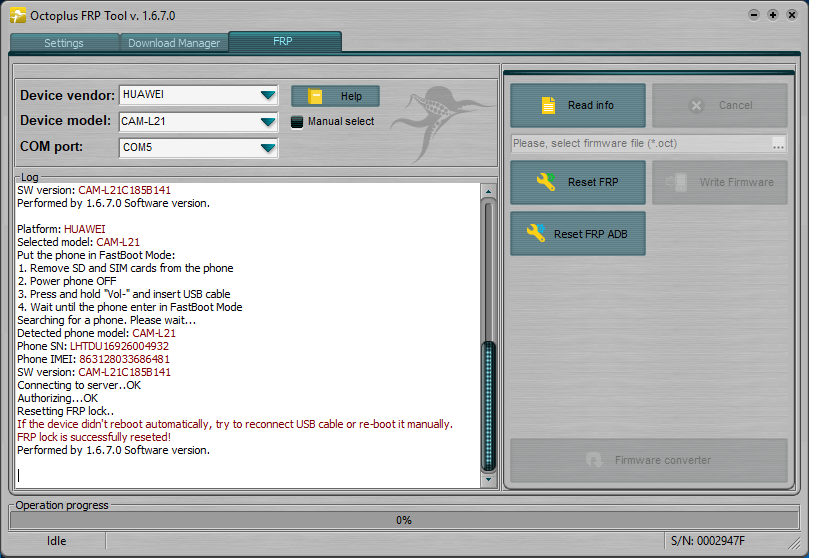Click 'Put the phone in FastBoot Mode:' line
This screenshot has height=558, width=819.
pyautogui.click(x=96, y=255)
